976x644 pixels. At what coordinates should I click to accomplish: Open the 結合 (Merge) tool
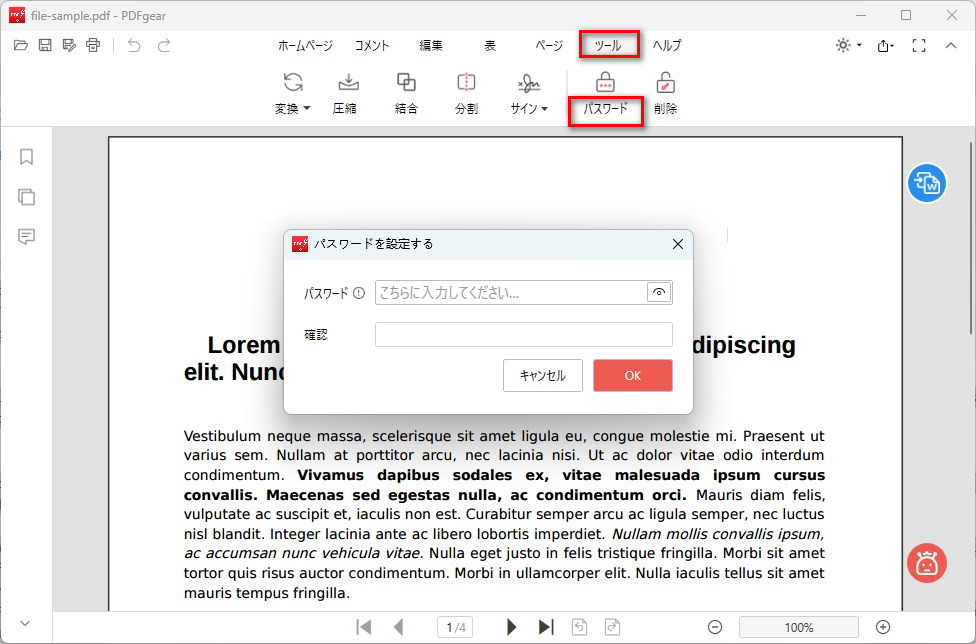tap(406, 93)
